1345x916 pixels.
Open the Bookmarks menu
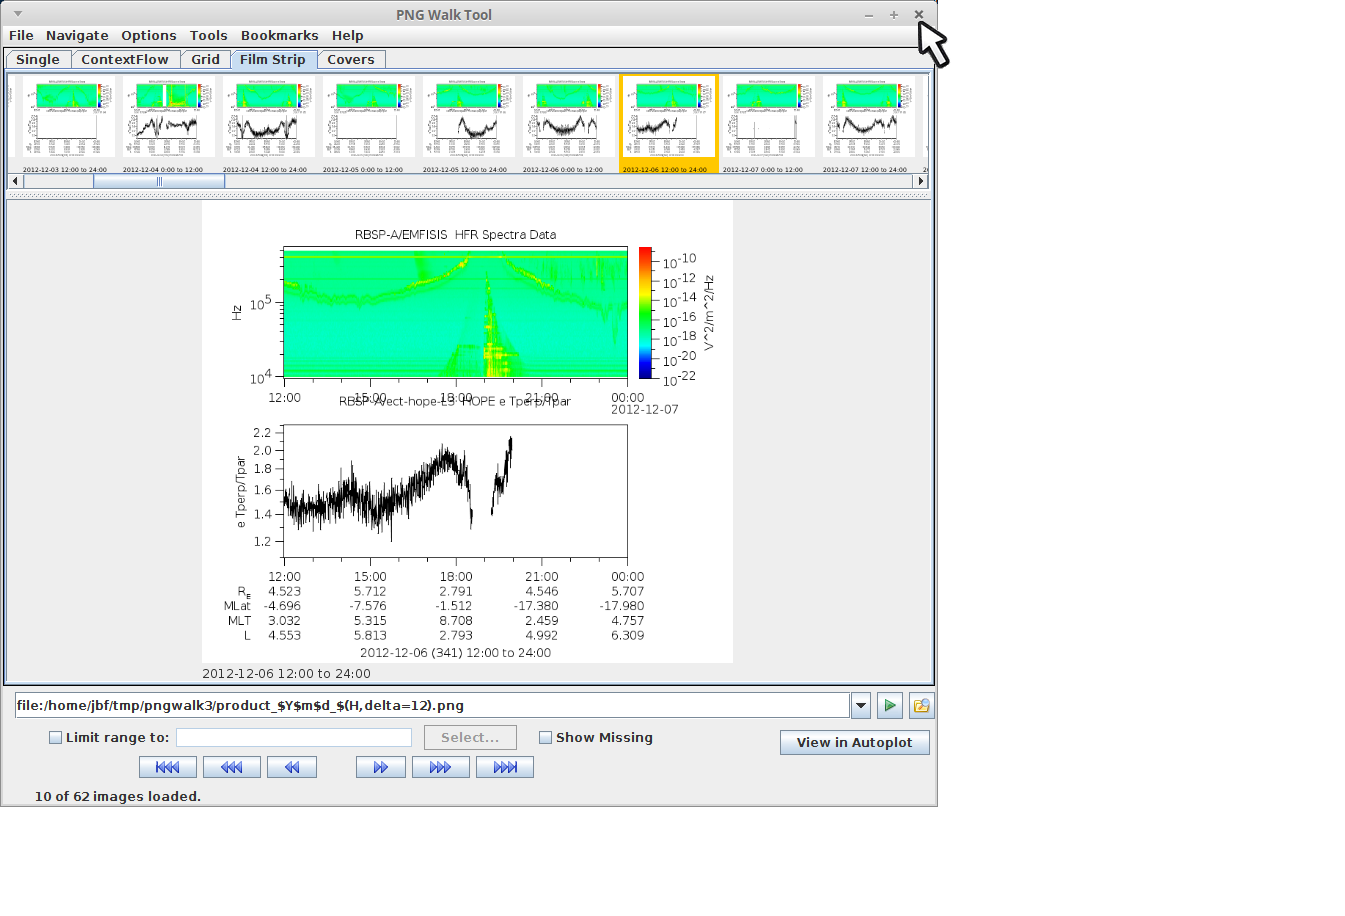coord(279,36)
